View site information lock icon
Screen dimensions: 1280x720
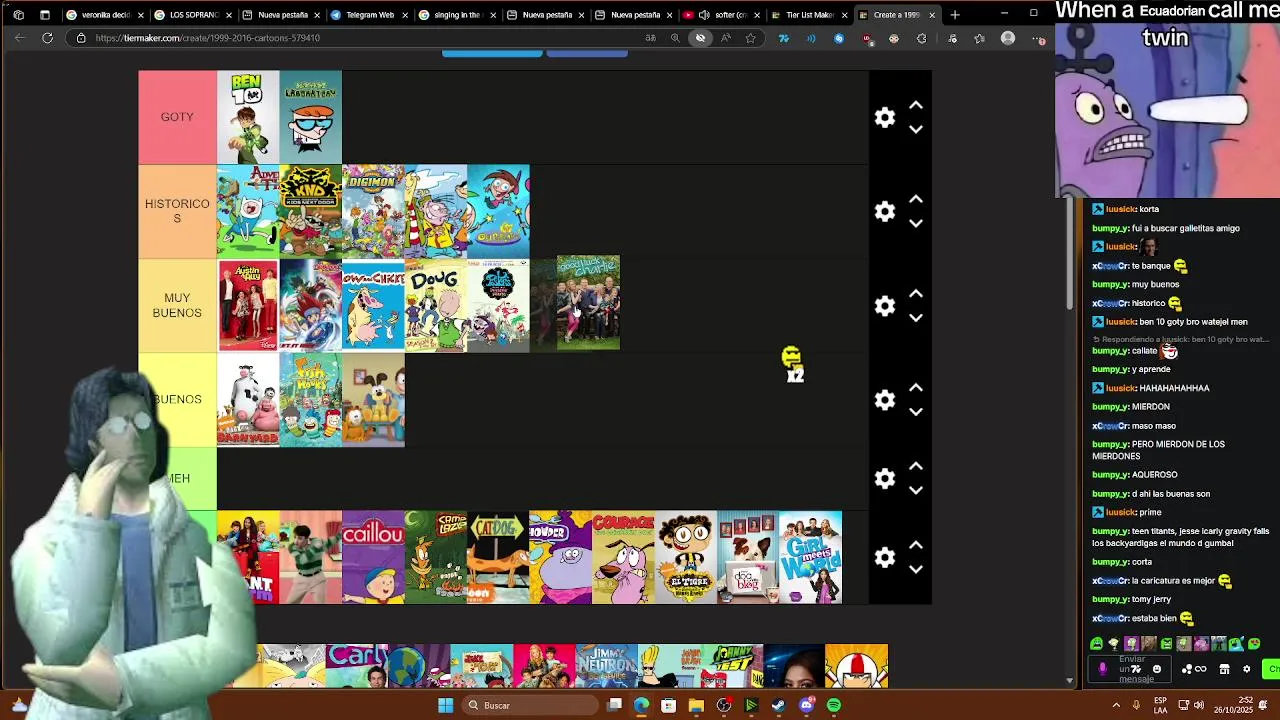[x=82, y=38]
